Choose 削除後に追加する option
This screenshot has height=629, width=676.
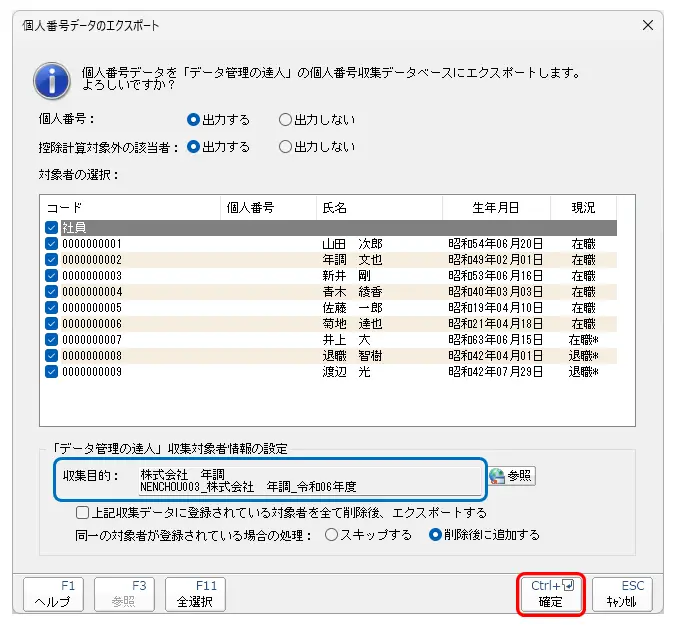(435, 535)
